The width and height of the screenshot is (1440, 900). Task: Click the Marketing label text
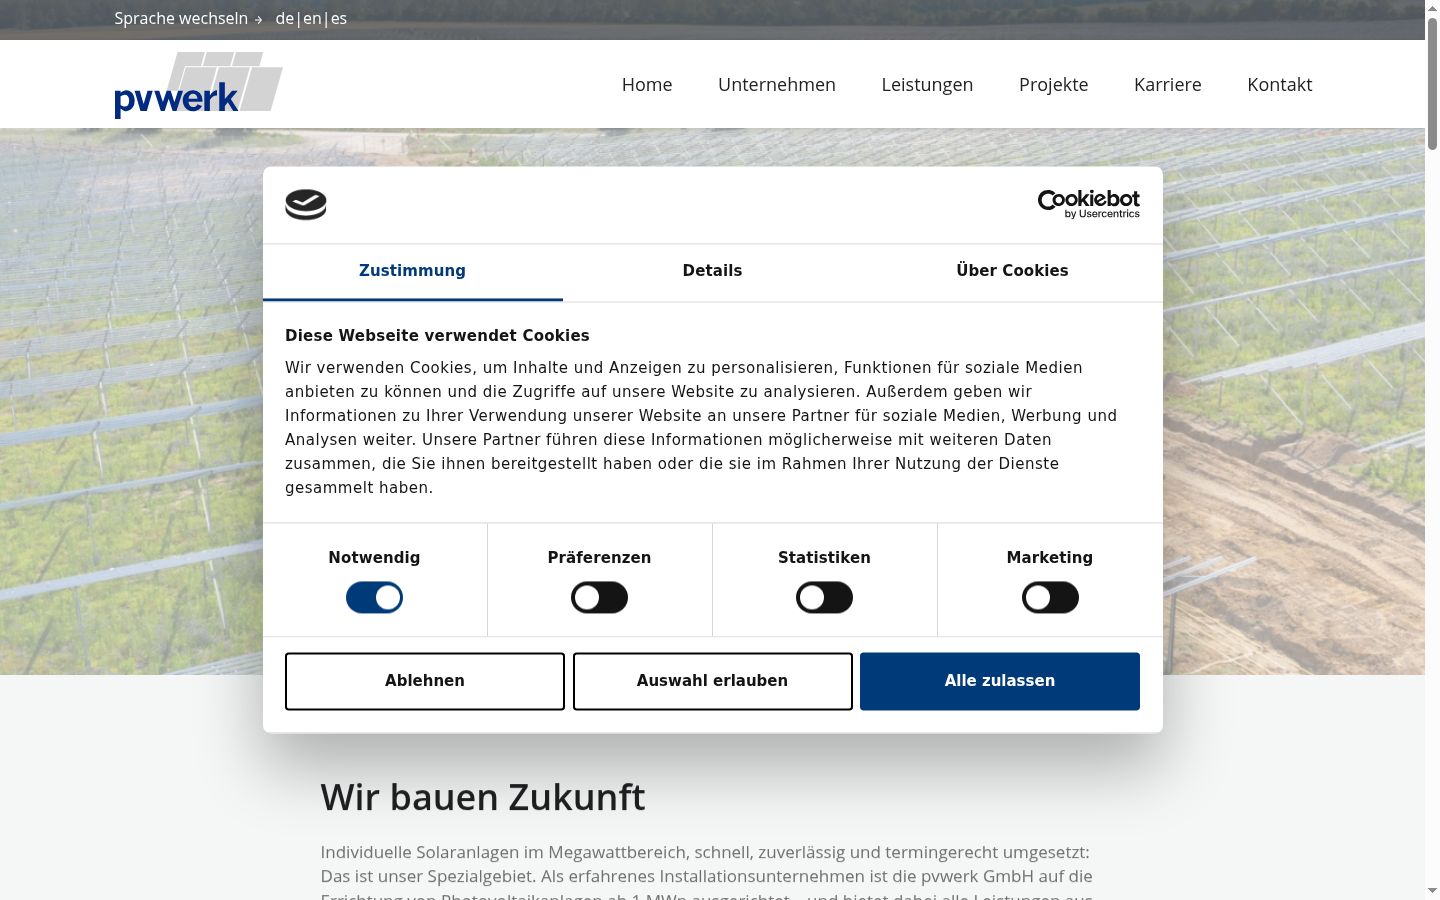[1050, 558]
